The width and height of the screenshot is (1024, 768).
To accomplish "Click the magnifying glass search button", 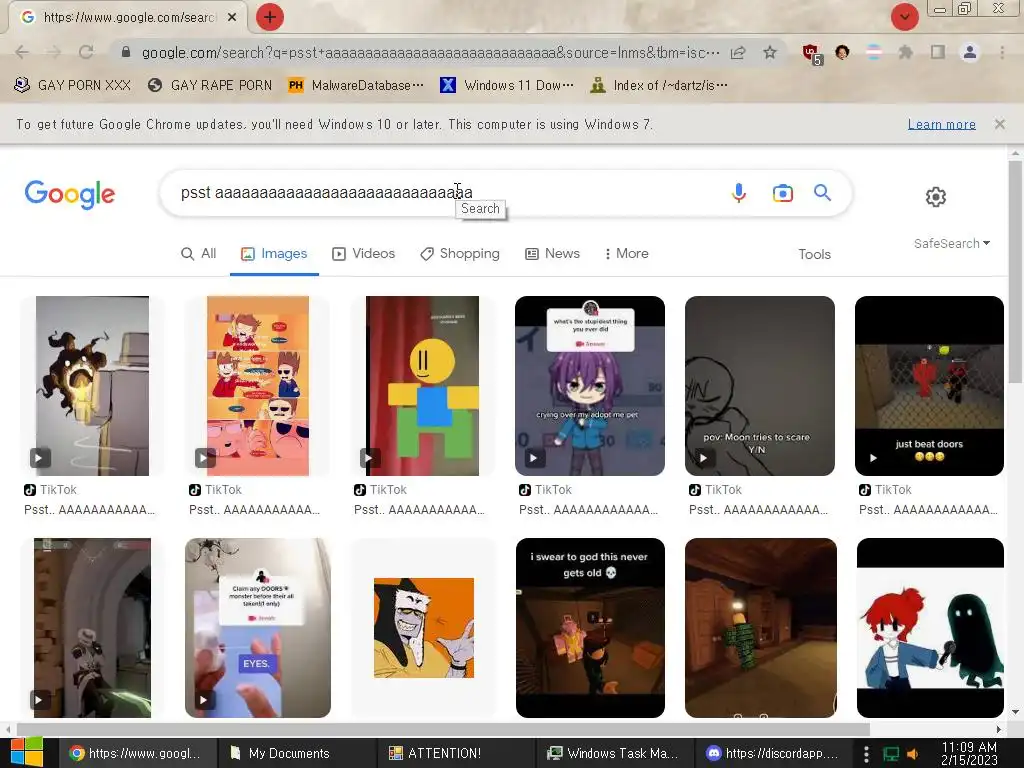I will [x=822, y=193].
